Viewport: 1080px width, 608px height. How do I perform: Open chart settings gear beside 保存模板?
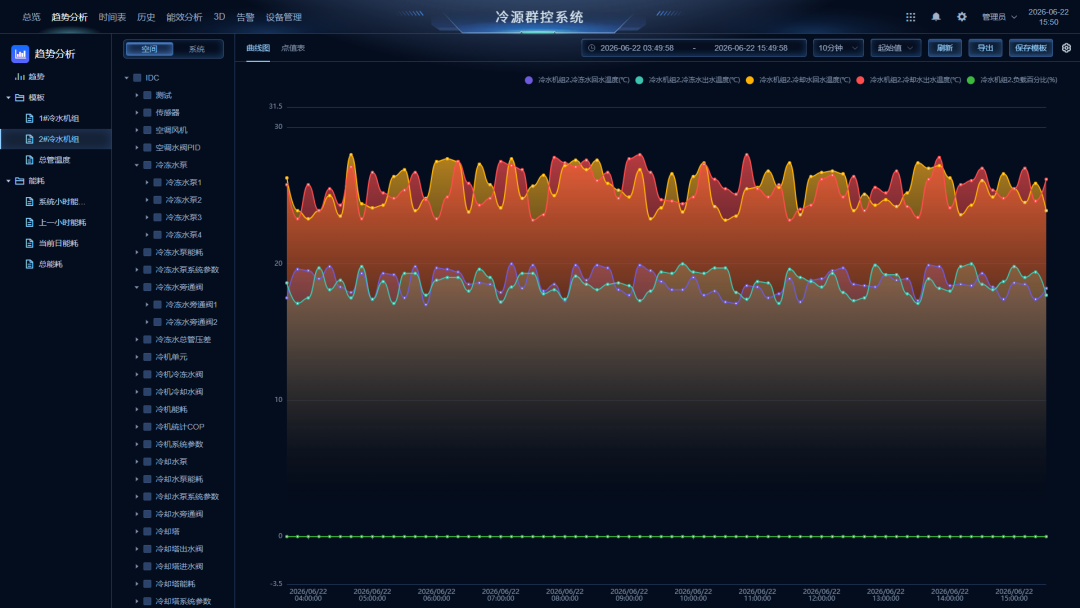1066,48
